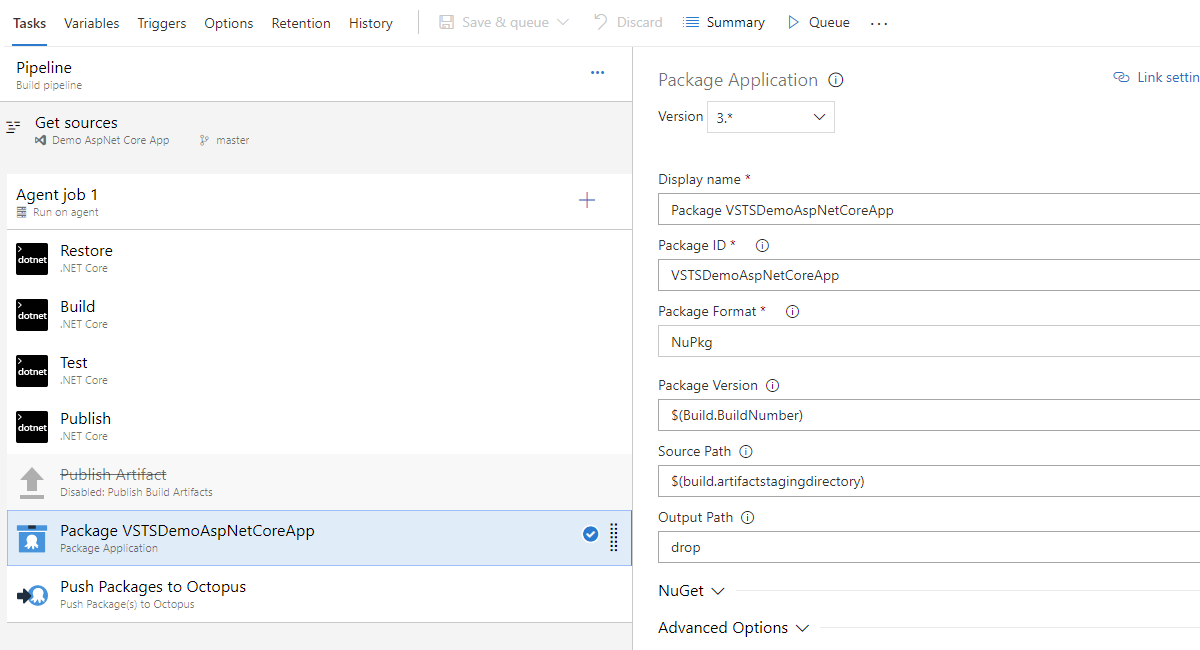Click the info icon next to Package Format

pos(790,311)
